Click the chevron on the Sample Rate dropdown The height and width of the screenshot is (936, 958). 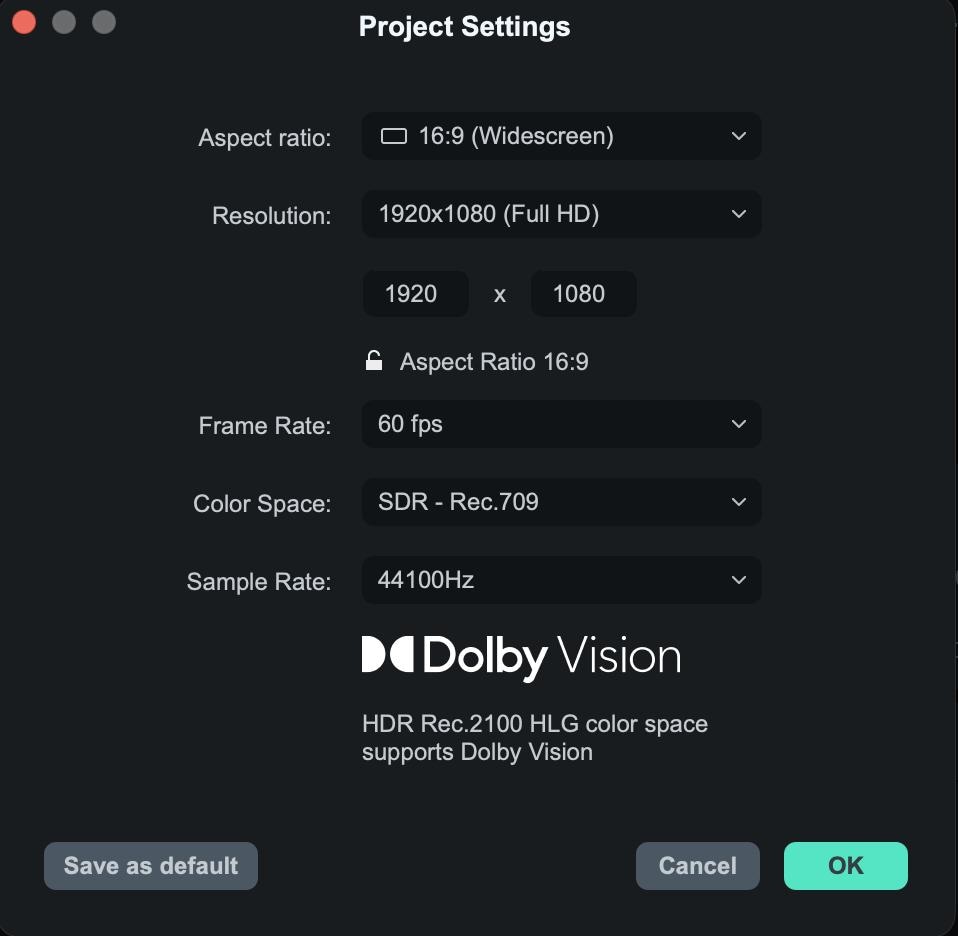coord(737,580)
